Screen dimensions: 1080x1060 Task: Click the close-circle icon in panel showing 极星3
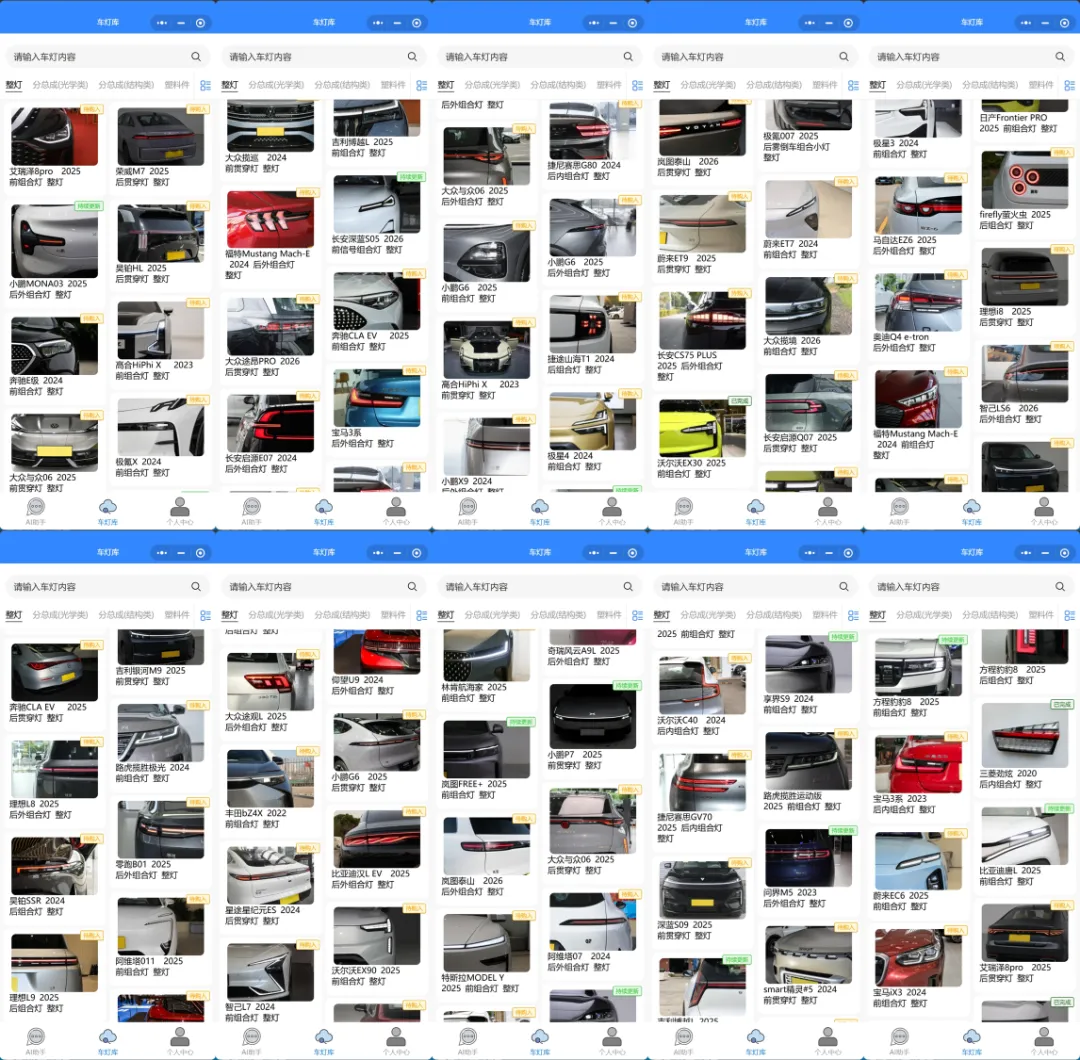pyautogui.click(x=1064, y=23)
